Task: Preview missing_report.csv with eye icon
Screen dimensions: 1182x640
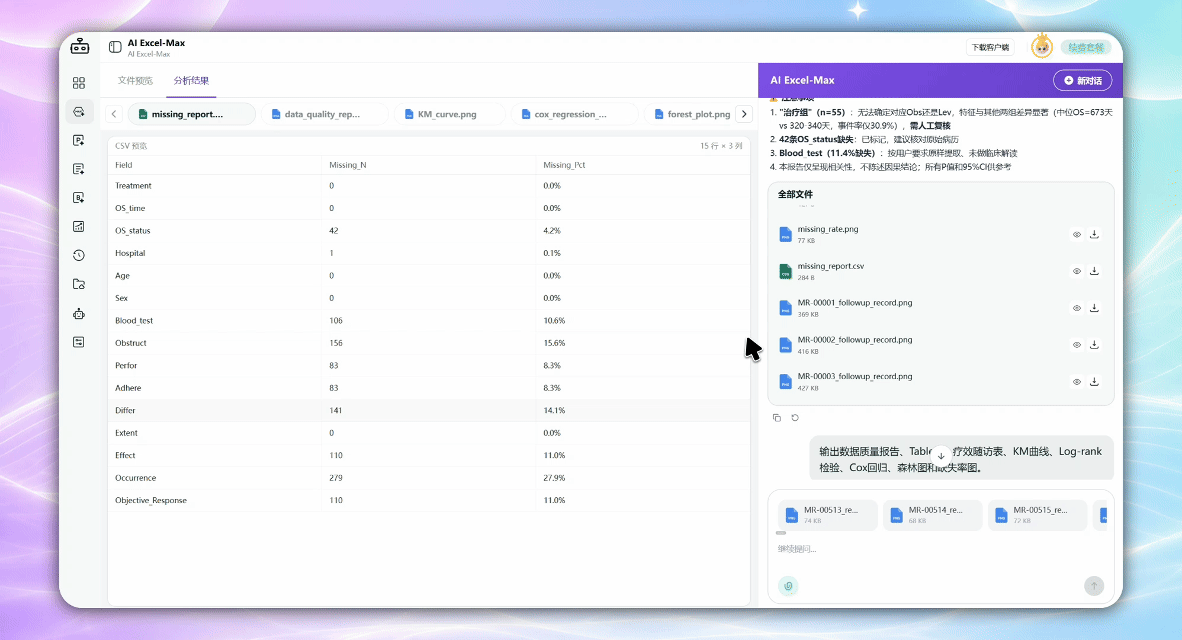Action: 1076,271
